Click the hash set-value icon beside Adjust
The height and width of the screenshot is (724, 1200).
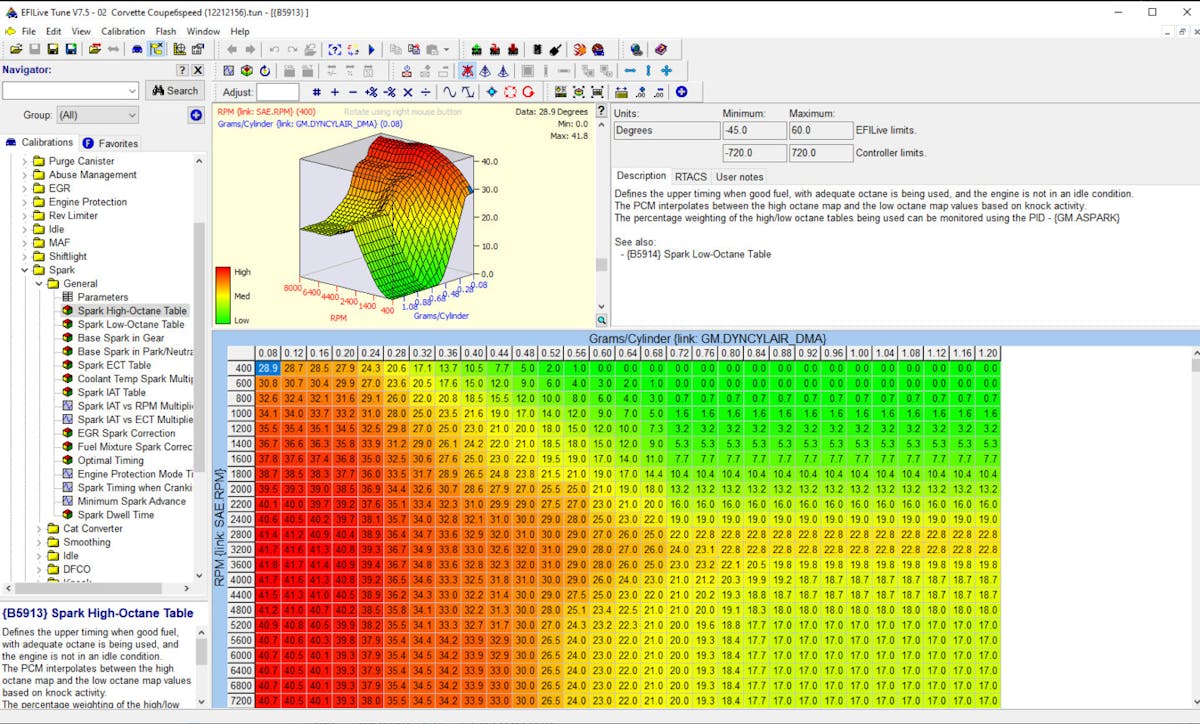point(317,92)
